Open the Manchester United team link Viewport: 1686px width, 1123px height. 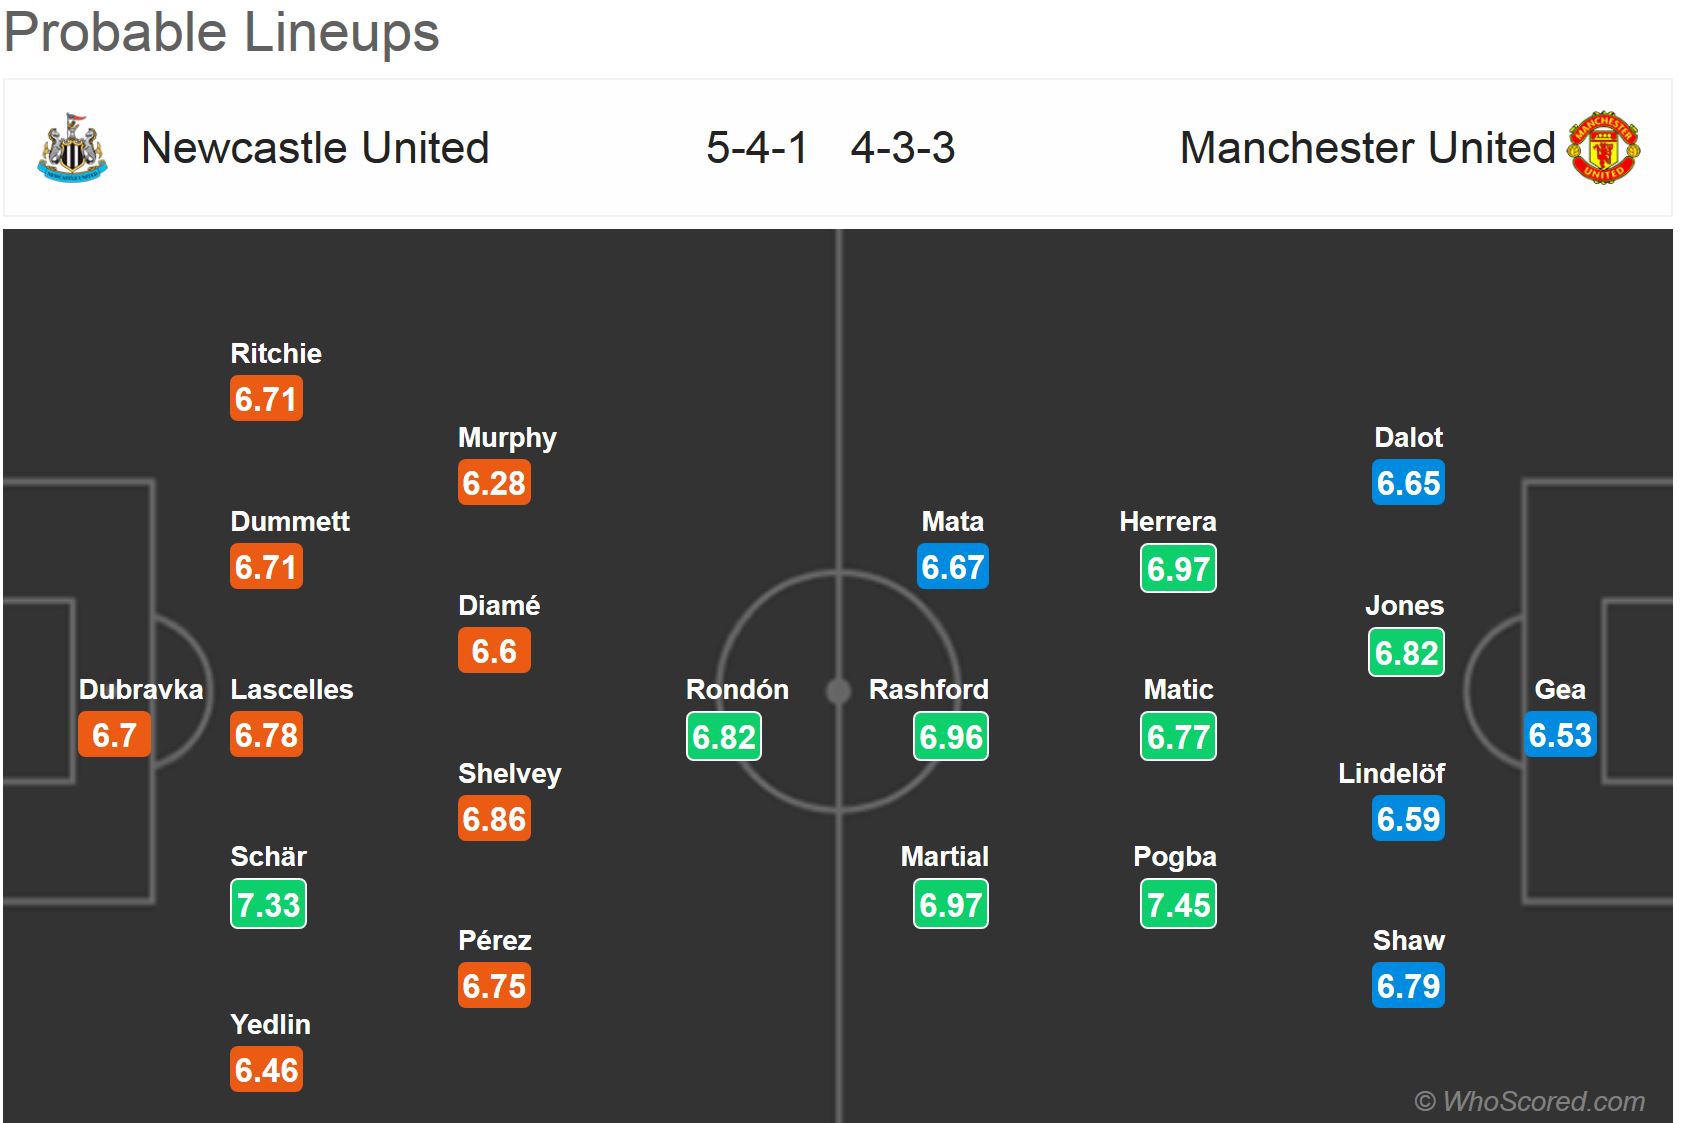[1367, 148]
